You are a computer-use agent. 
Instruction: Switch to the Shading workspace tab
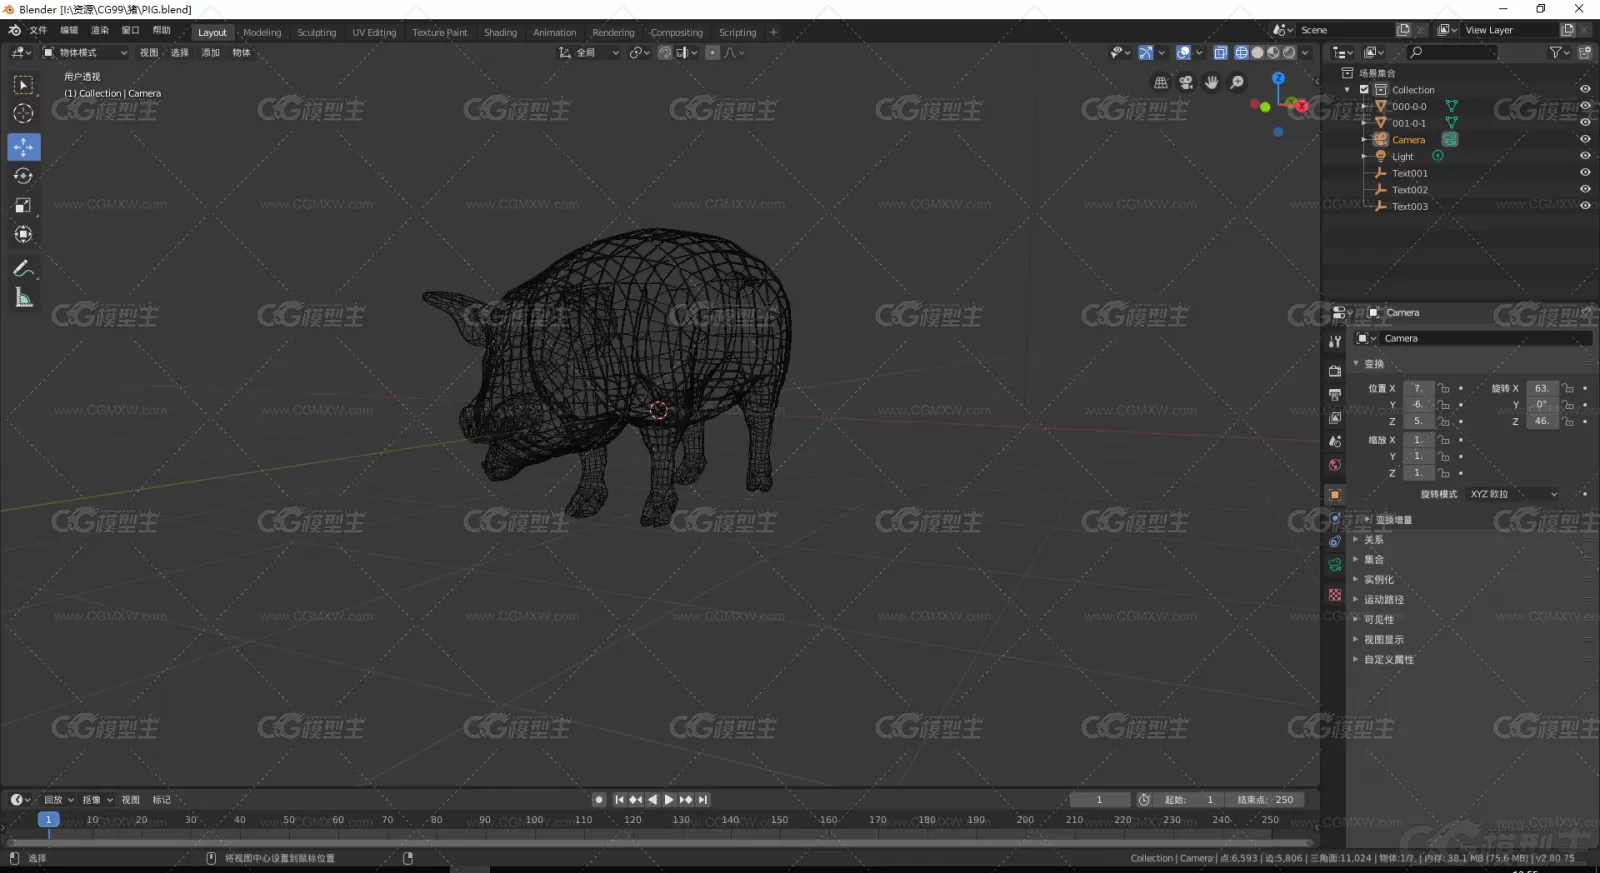[x=500, y=33]
